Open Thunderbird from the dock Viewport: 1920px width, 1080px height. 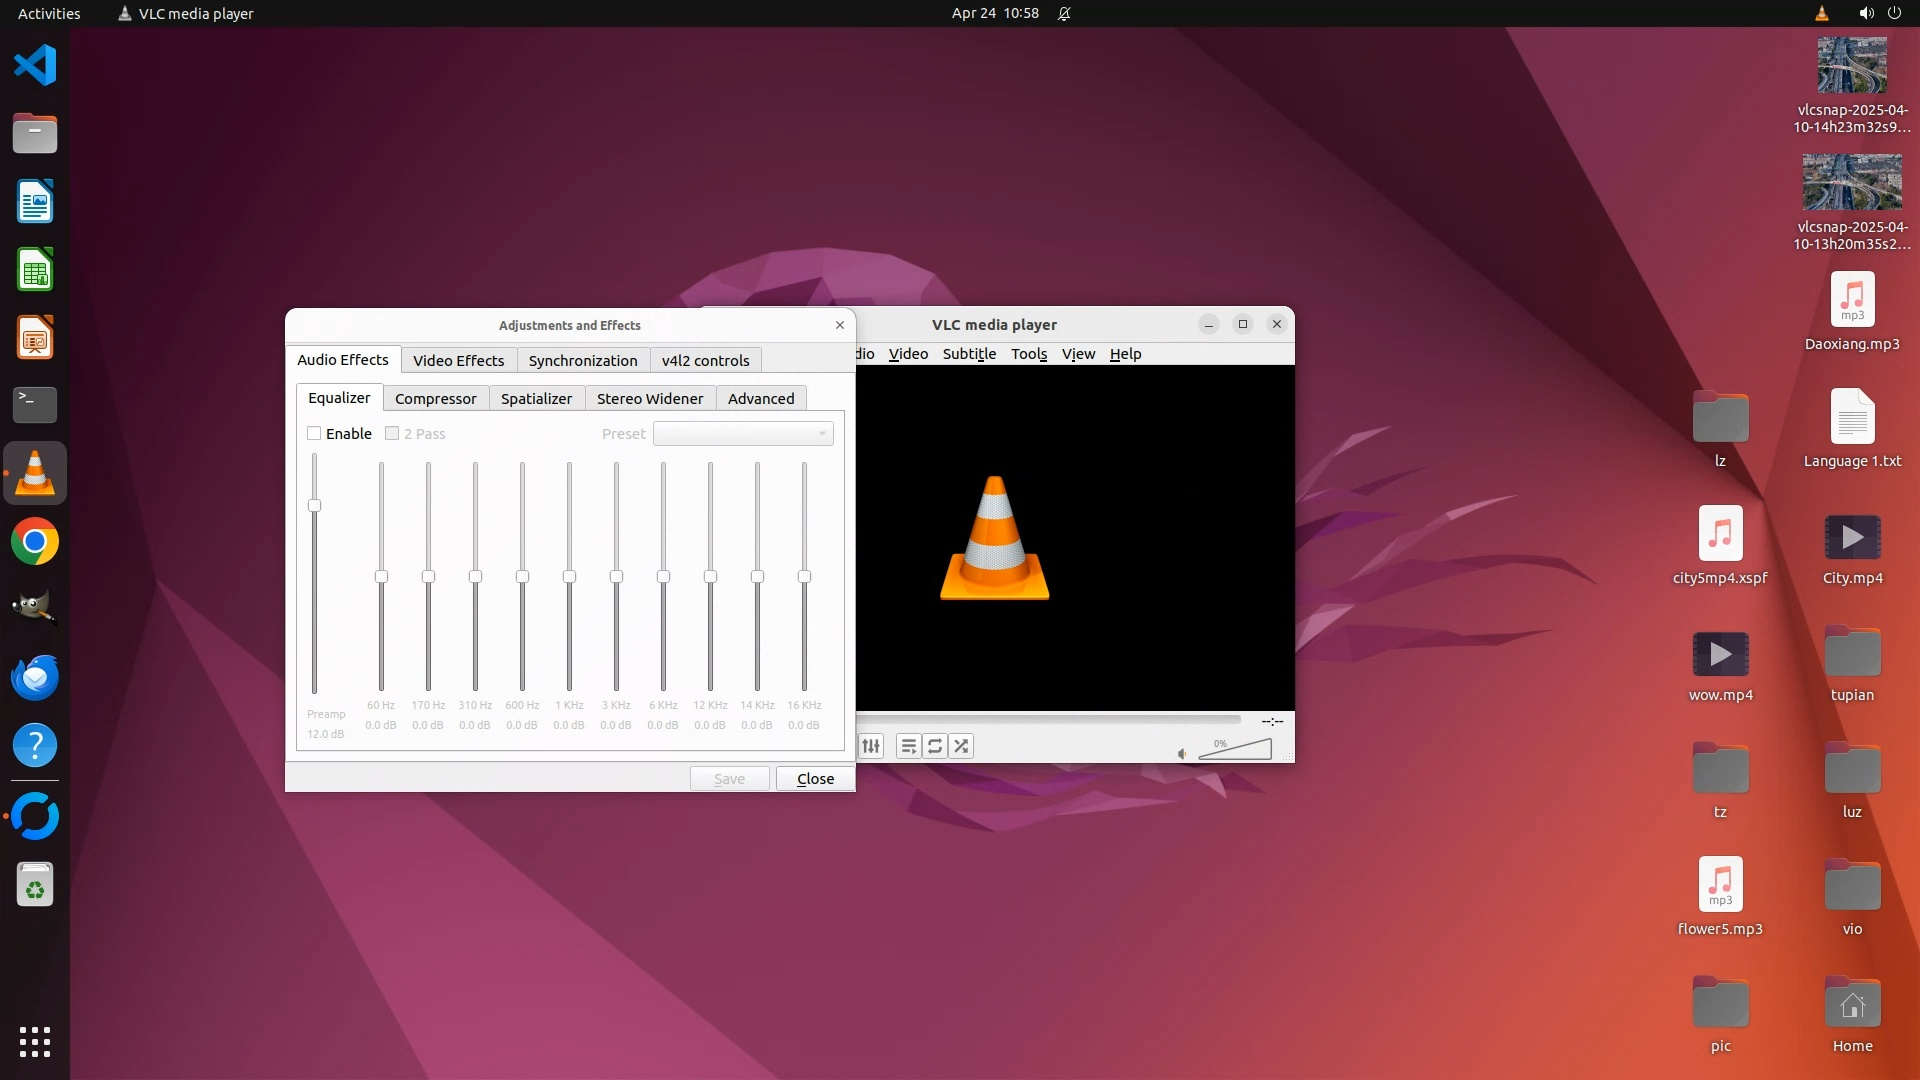(35, 677)
